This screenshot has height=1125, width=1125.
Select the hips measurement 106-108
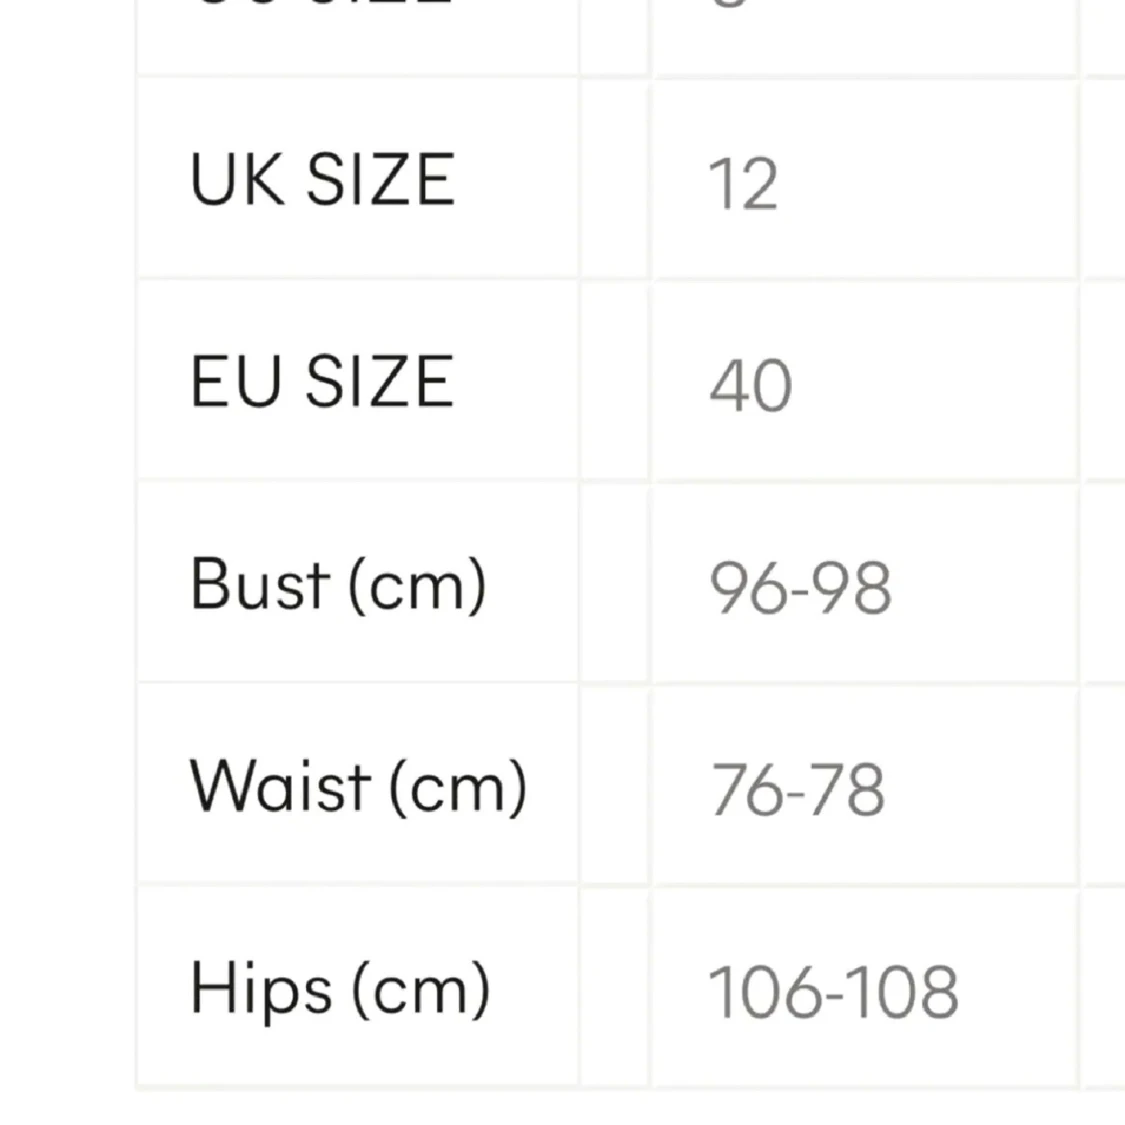pos(833,992)
